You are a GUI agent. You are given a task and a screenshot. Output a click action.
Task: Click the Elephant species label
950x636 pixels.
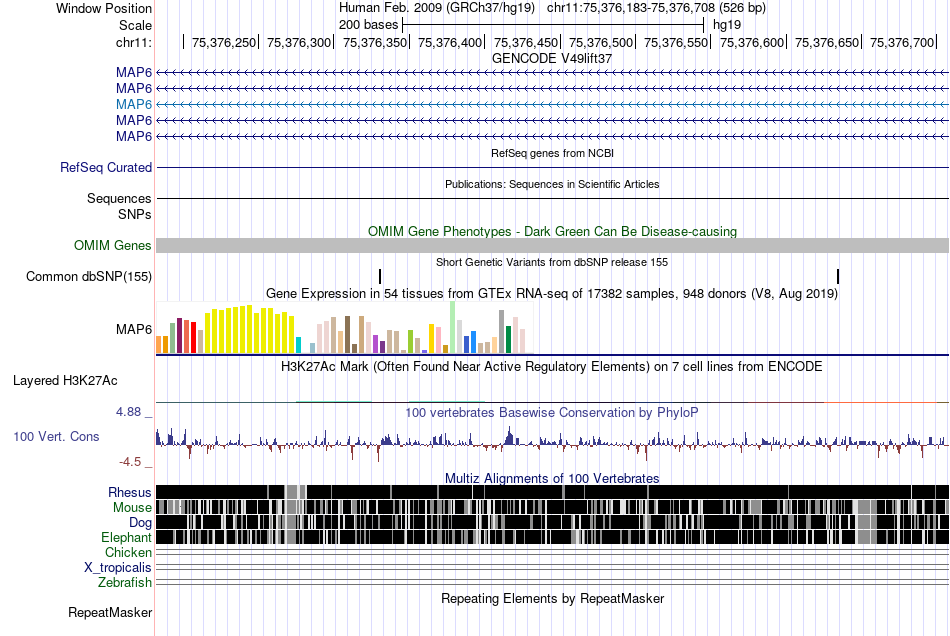(x=126, y=537)
